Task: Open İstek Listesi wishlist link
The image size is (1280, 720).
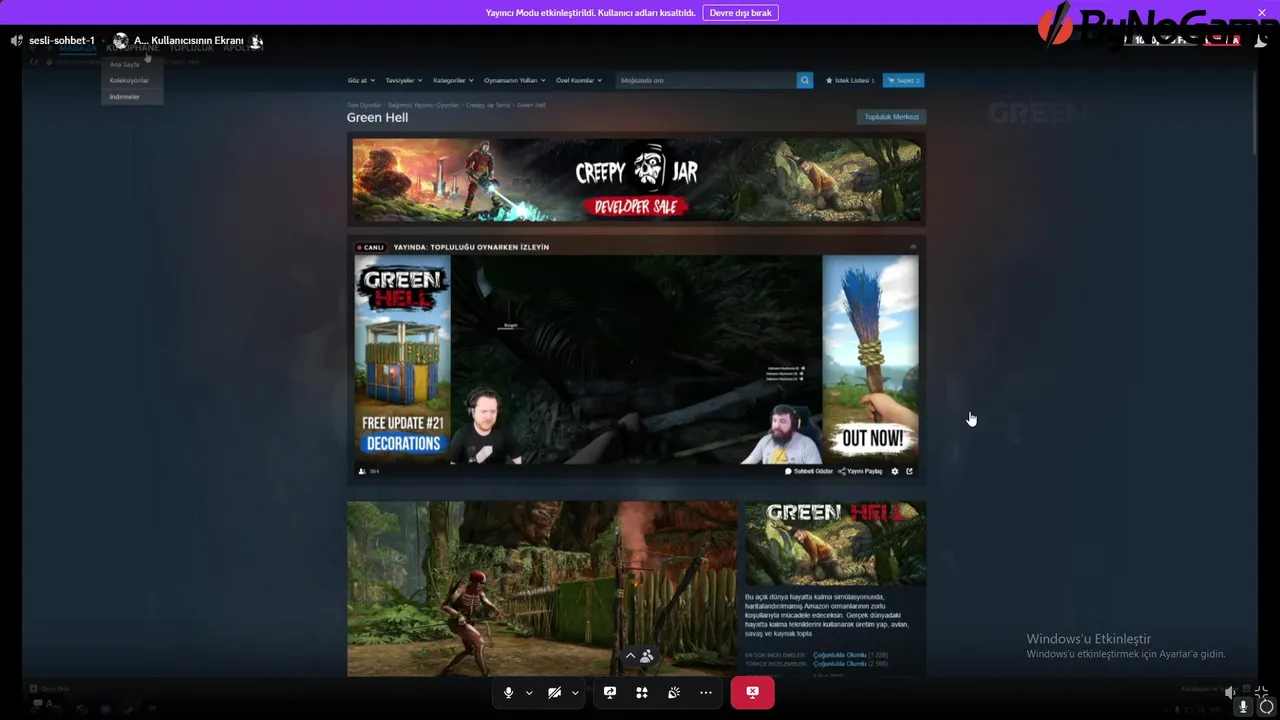Action: click(x=850, y=80)
